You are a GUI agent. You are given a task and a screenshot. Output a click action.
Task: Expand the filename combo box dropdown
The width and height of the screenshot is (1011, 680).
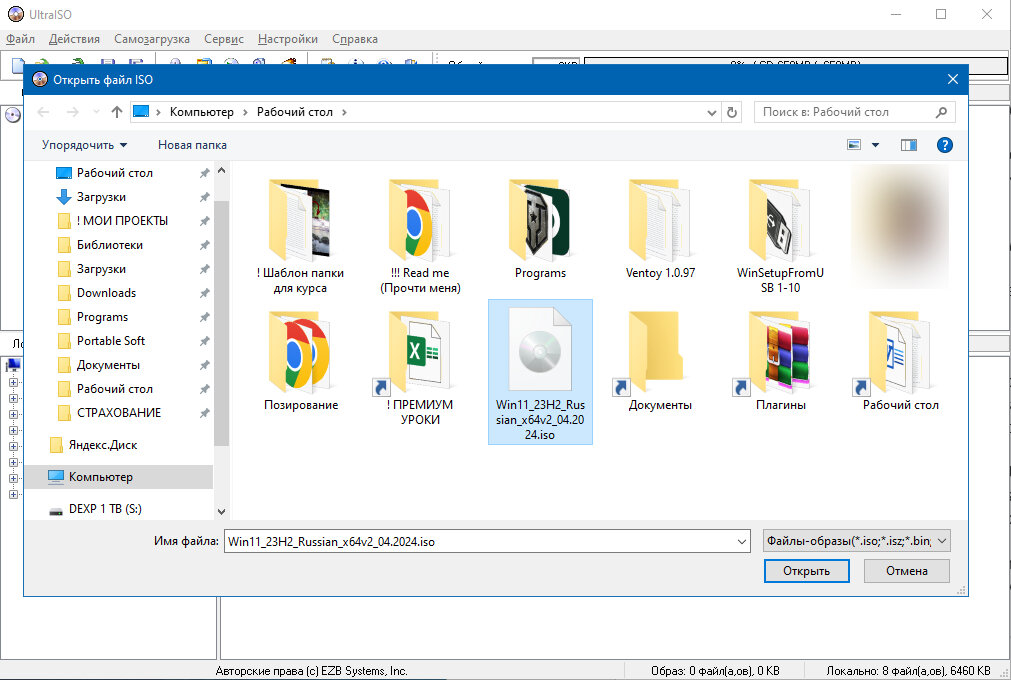(x=741, y=540)
